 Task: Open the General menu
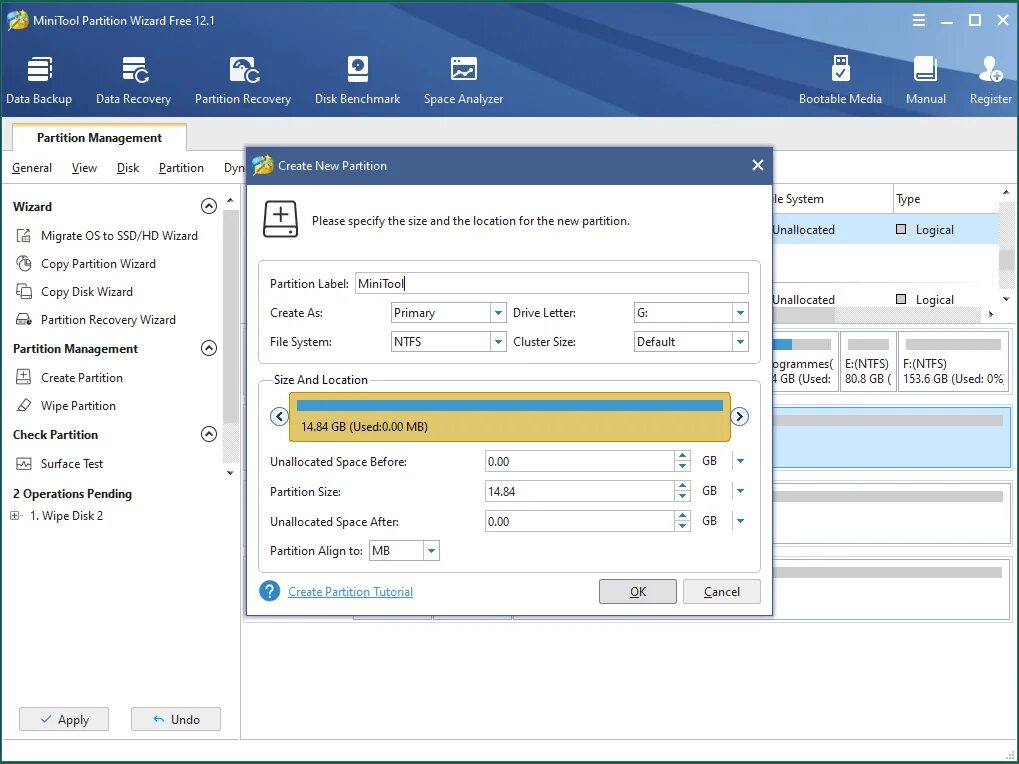pyautogui.click(x=32, y=168)
